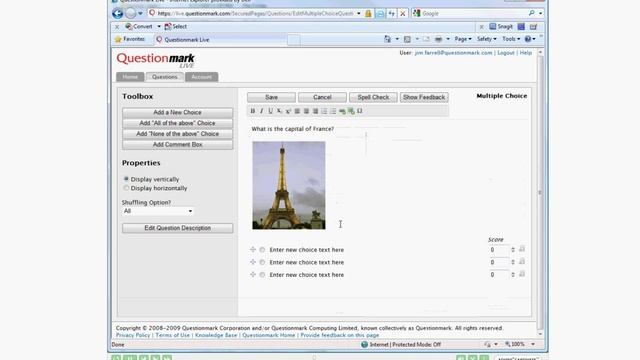
Task: Go back with browser Back button
Action: (x=118, y=13)
